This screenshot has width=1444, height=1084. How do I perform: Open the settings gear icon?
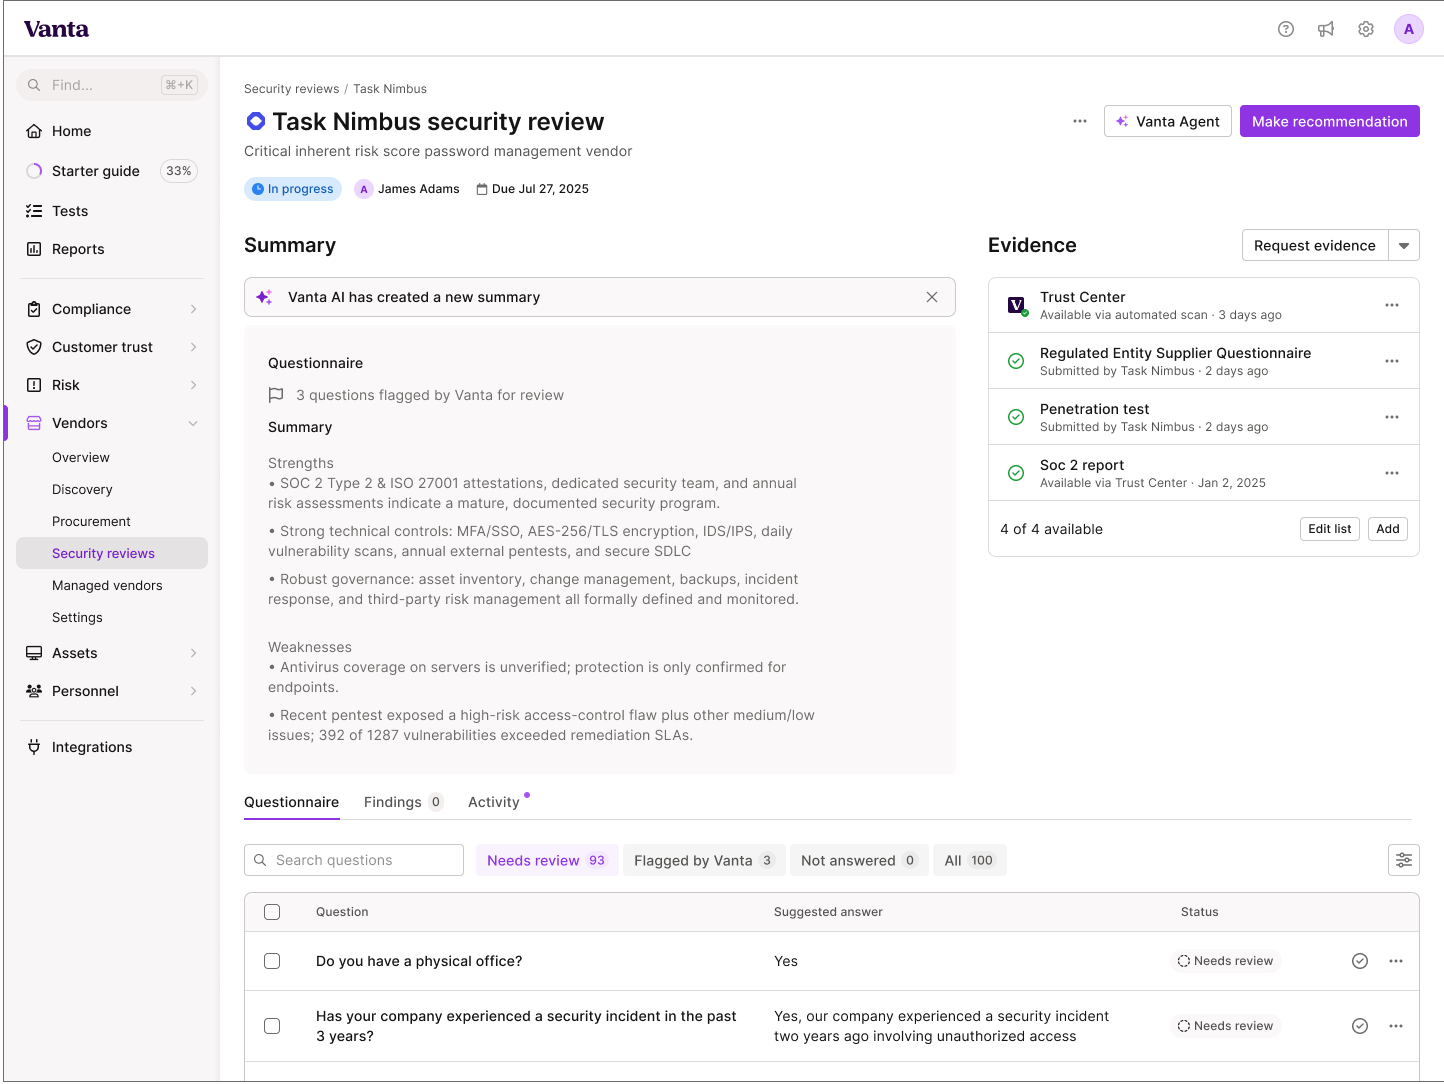point(1366,29)
